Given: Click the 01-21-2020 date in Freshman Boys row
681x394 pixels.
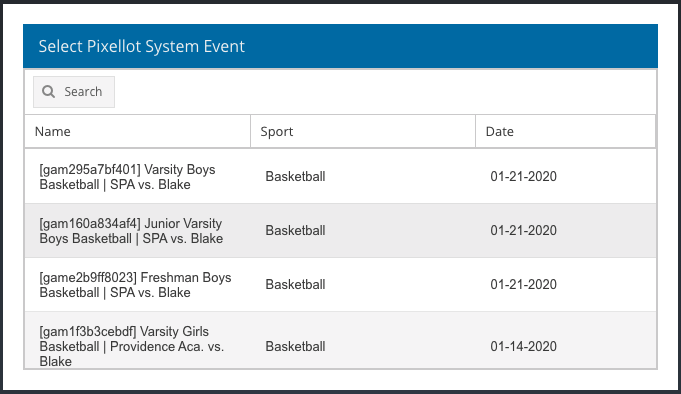Looking at the screenshot, I should point(523,284).
